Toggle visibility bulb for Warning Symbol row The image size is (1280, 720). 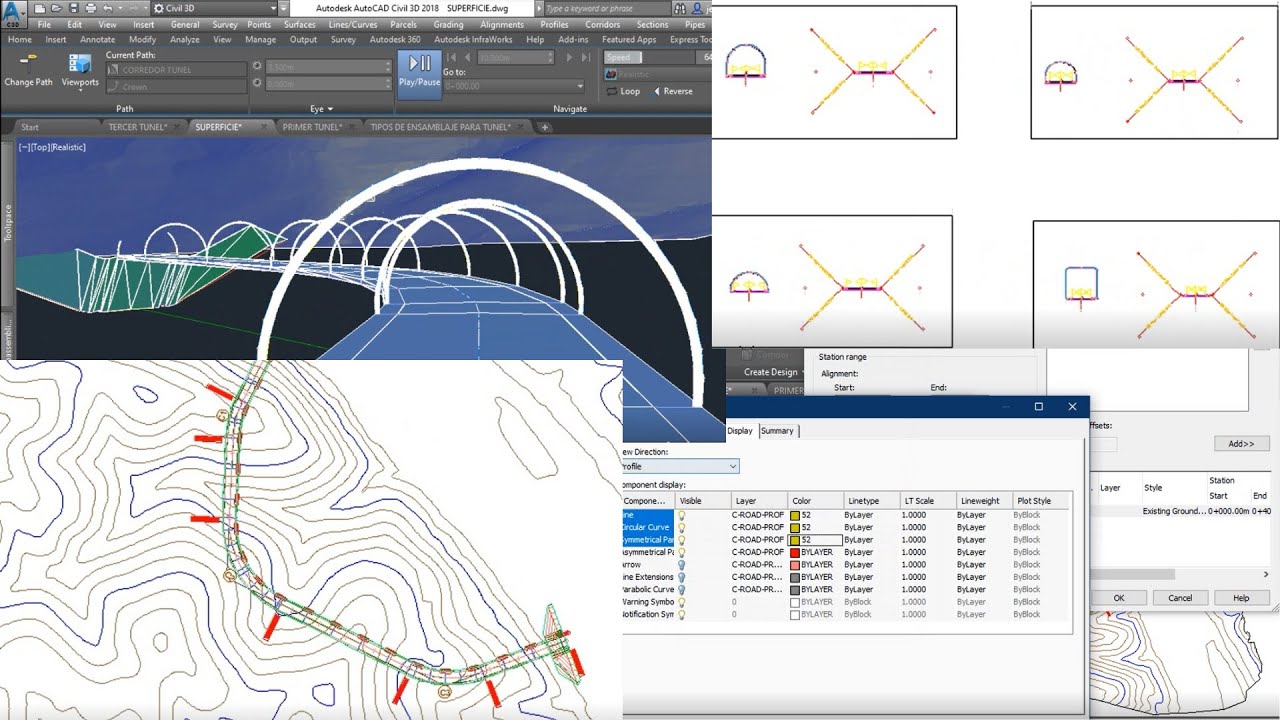pos(682,602)
